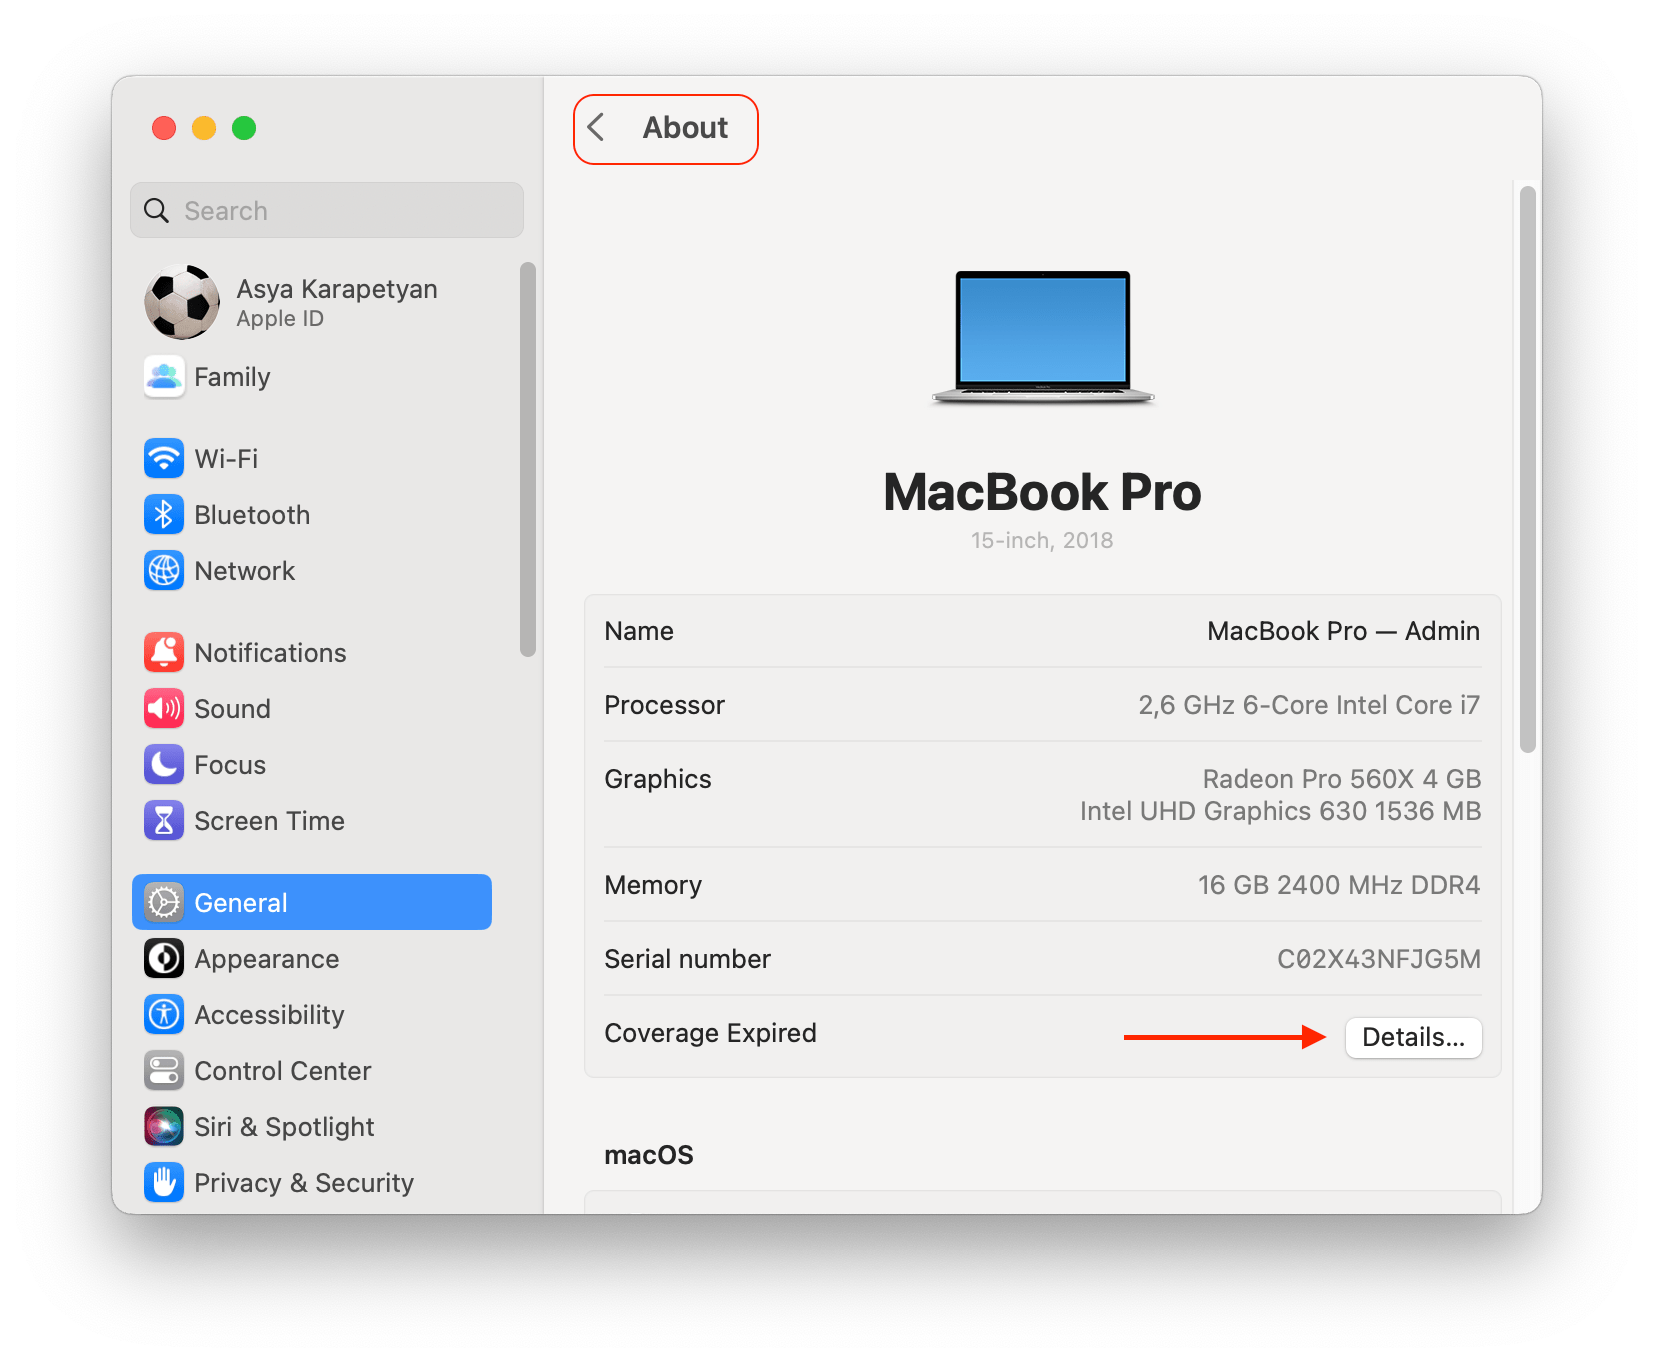
Task: Open Privacy & Security settings
Action: coord(304,1182)
